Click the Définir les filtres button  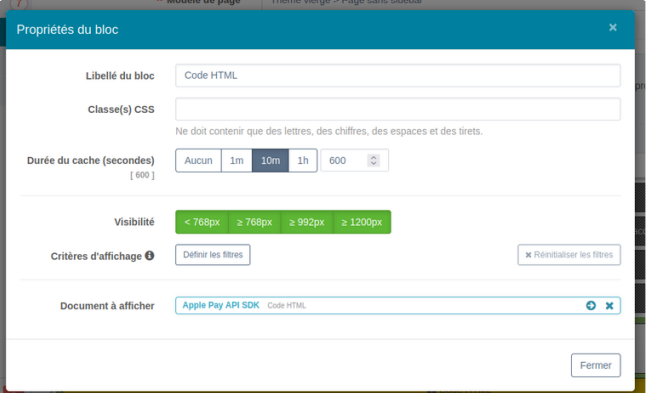(213, 255)
